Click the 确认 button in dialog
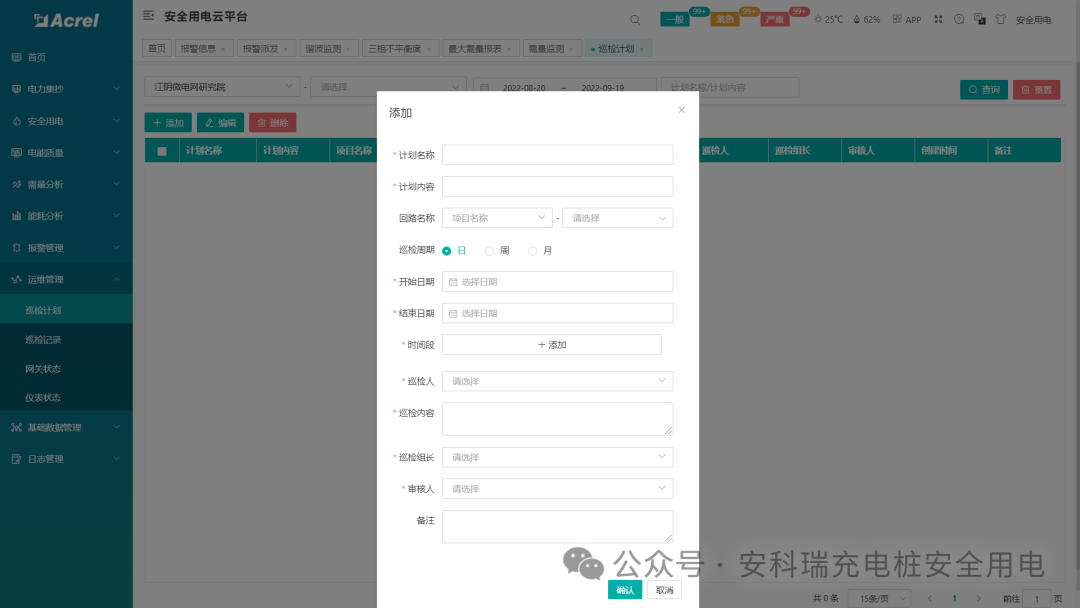 point(625,590)
